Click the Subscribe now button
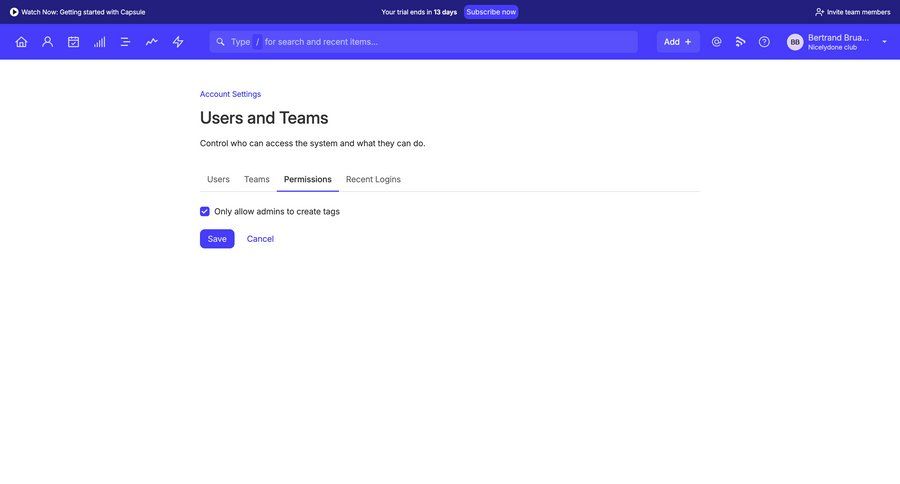The image size is (900, 484). click(491, 12)
